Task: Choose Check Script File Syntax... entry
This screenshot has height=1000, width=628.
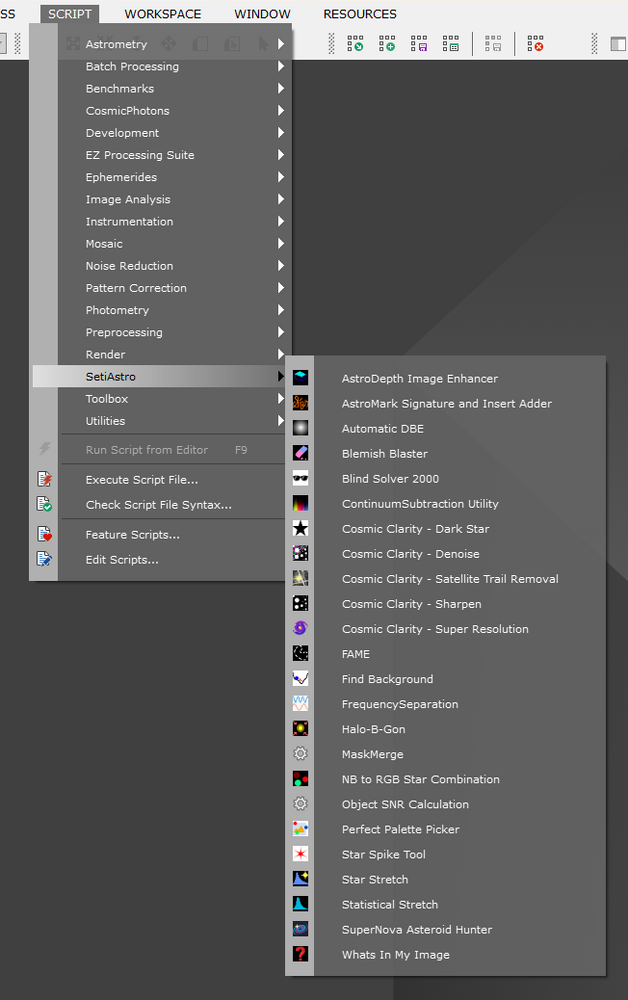Action: pyautogui.click(x=159, y=504)
